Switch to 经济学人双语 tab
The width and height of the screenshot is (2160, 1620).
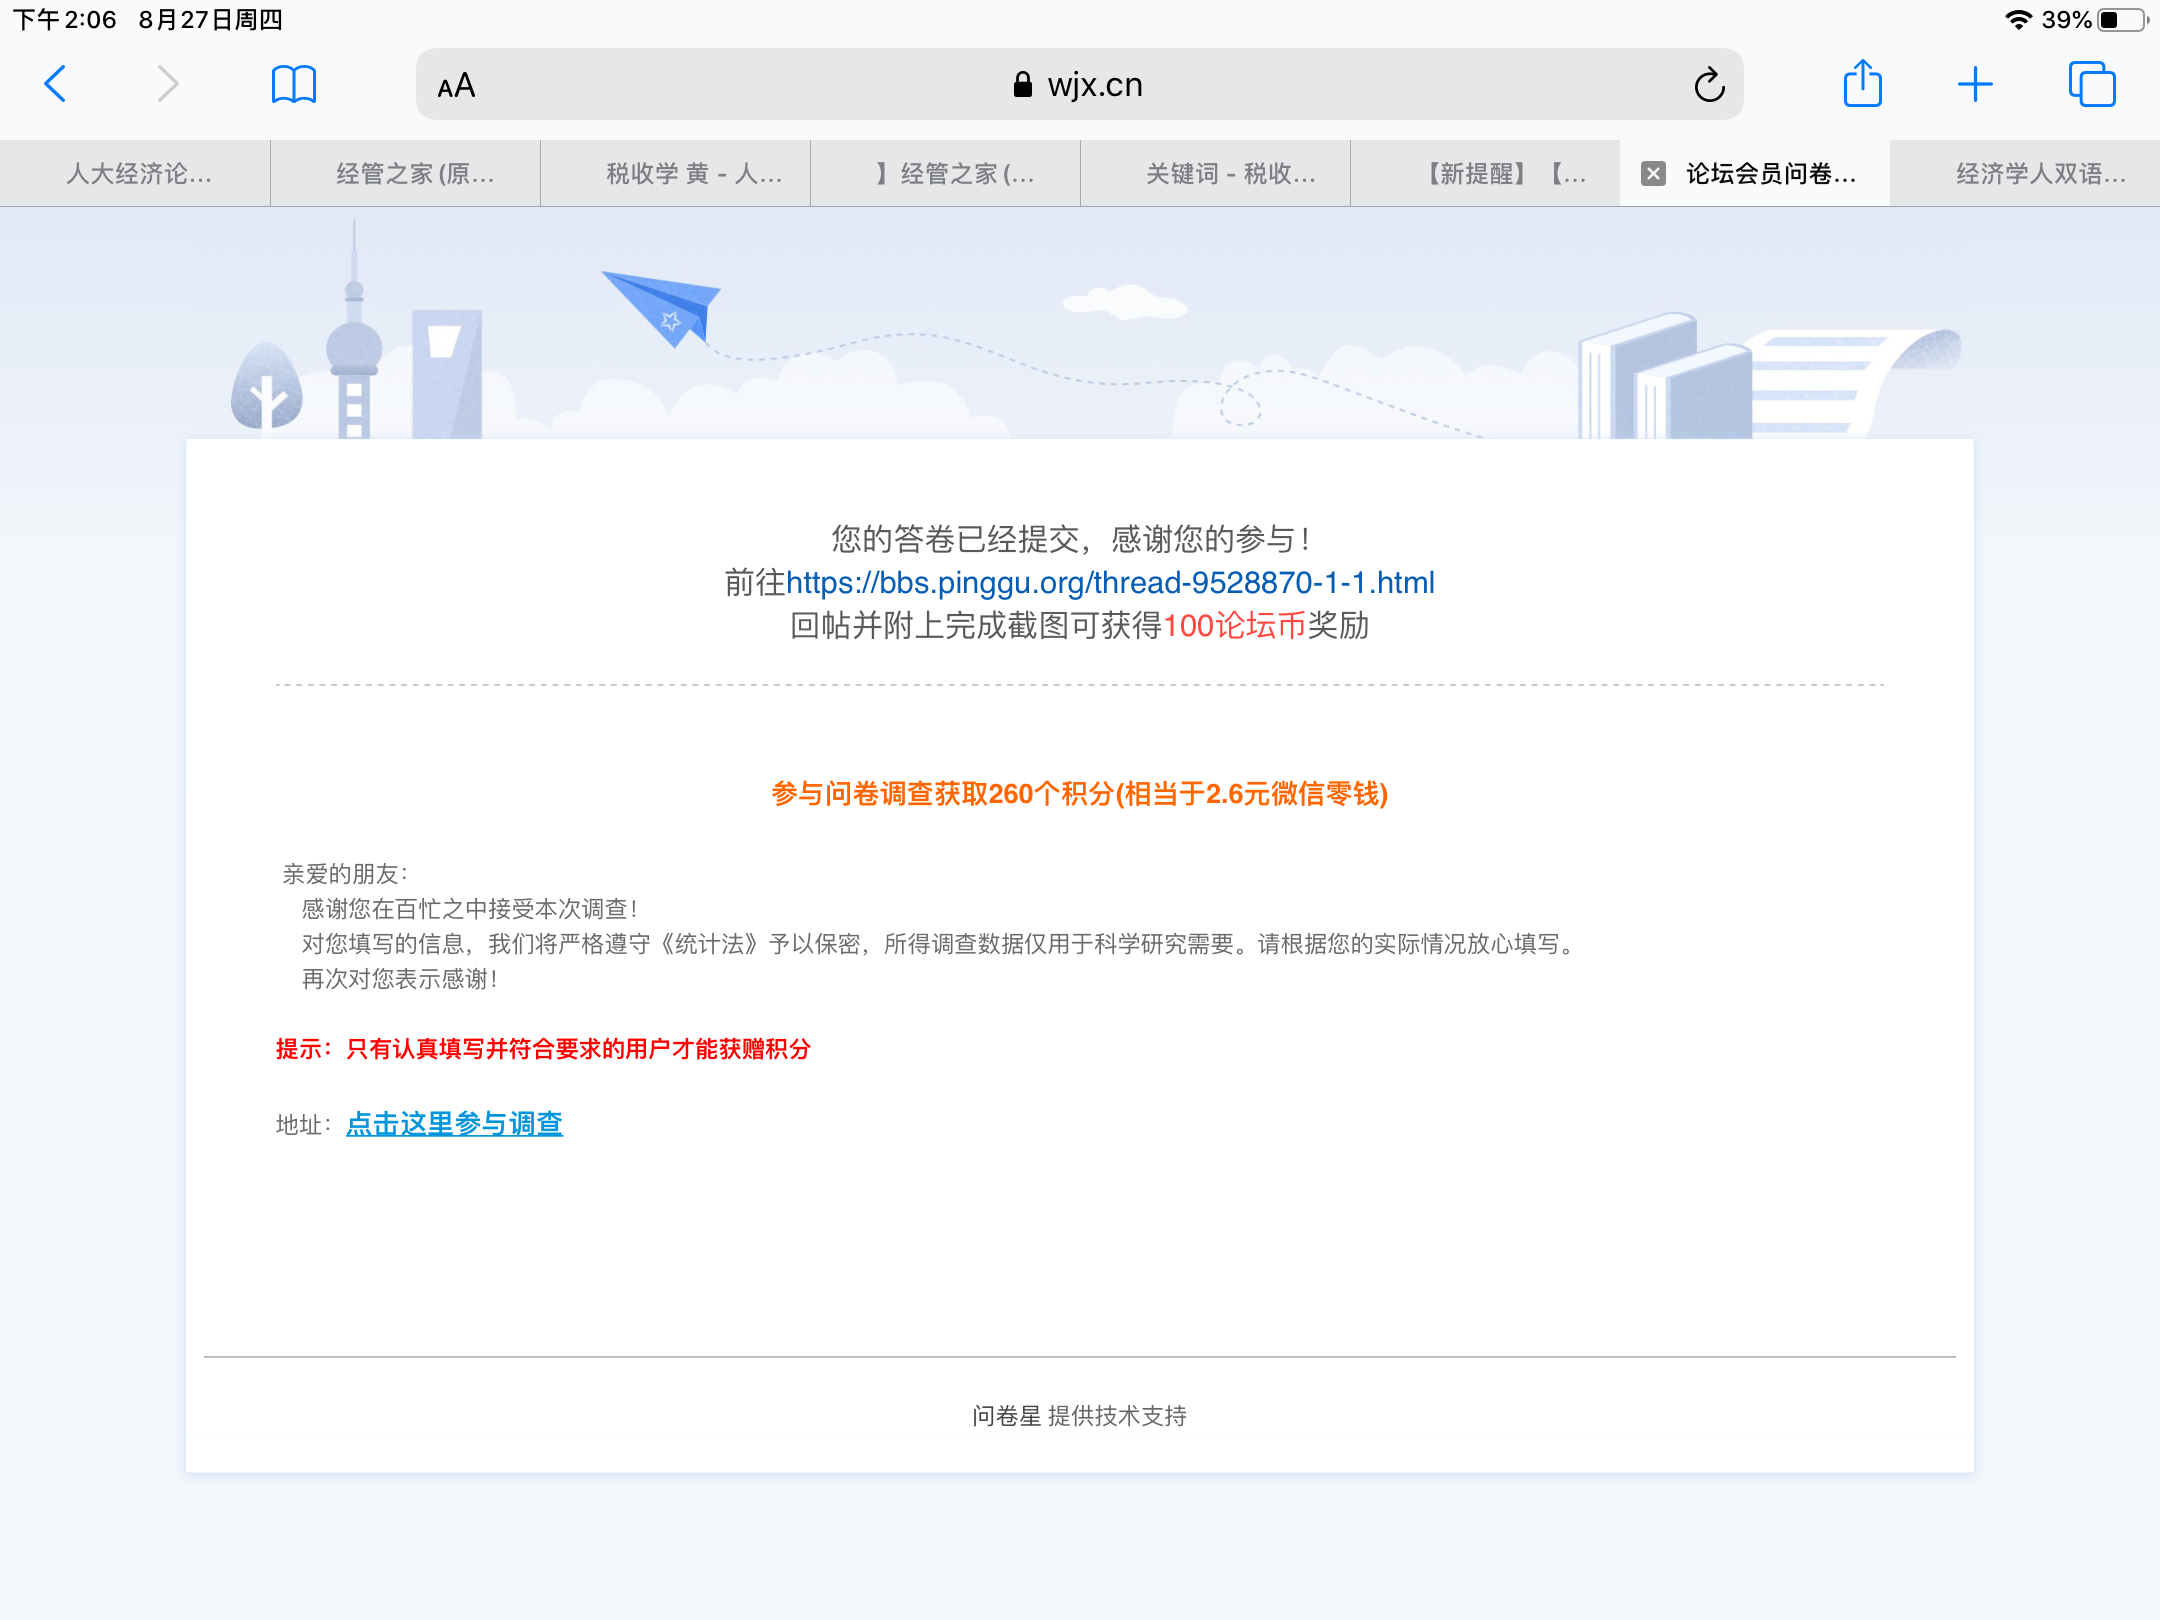pyautogui.click(x=2040, y=174)
